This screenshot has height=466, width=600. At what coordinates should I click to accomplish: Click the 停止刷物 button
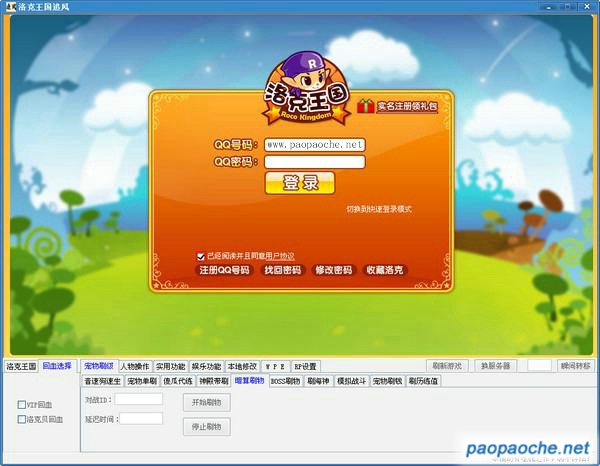pos(207,427)
